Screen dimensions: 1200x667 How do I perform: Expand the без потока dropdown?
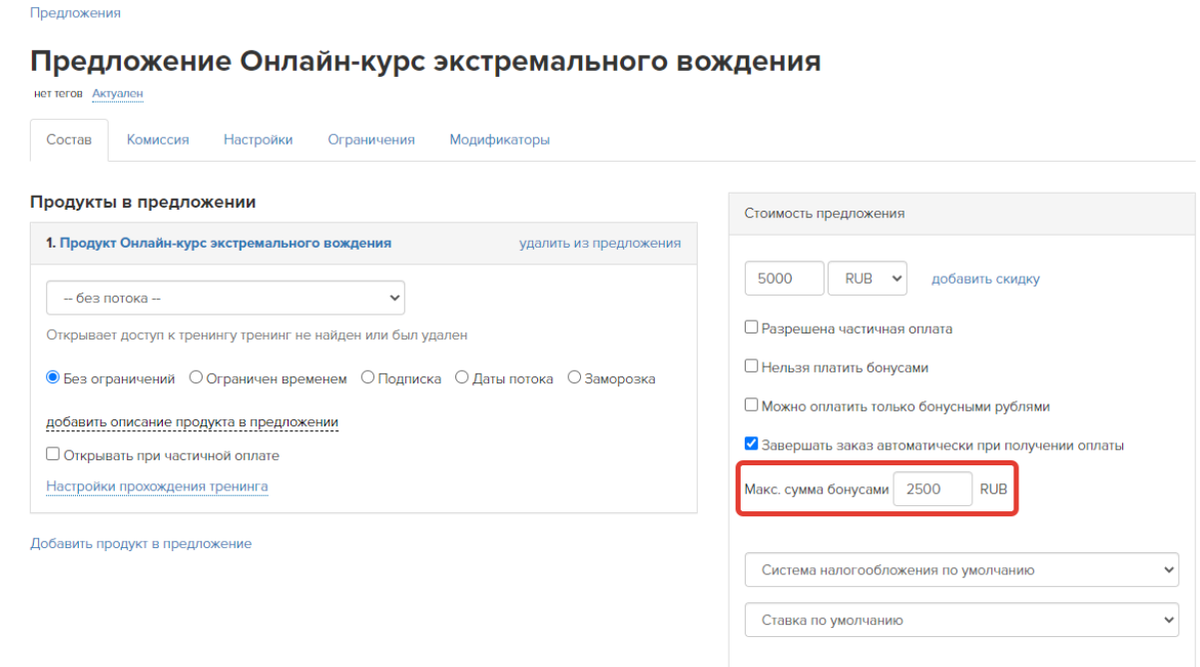tap(225, 298)
